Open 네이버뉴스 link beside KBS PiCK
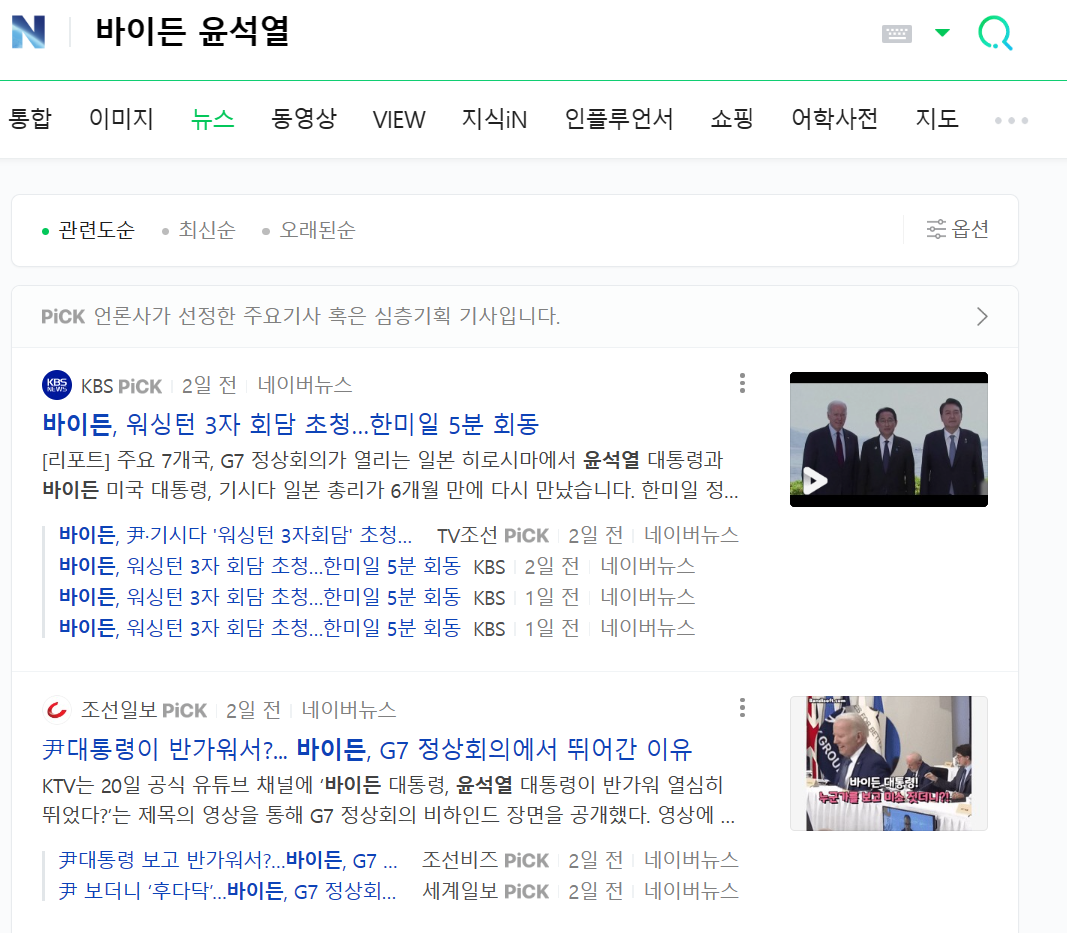 (x=305, y=385)
